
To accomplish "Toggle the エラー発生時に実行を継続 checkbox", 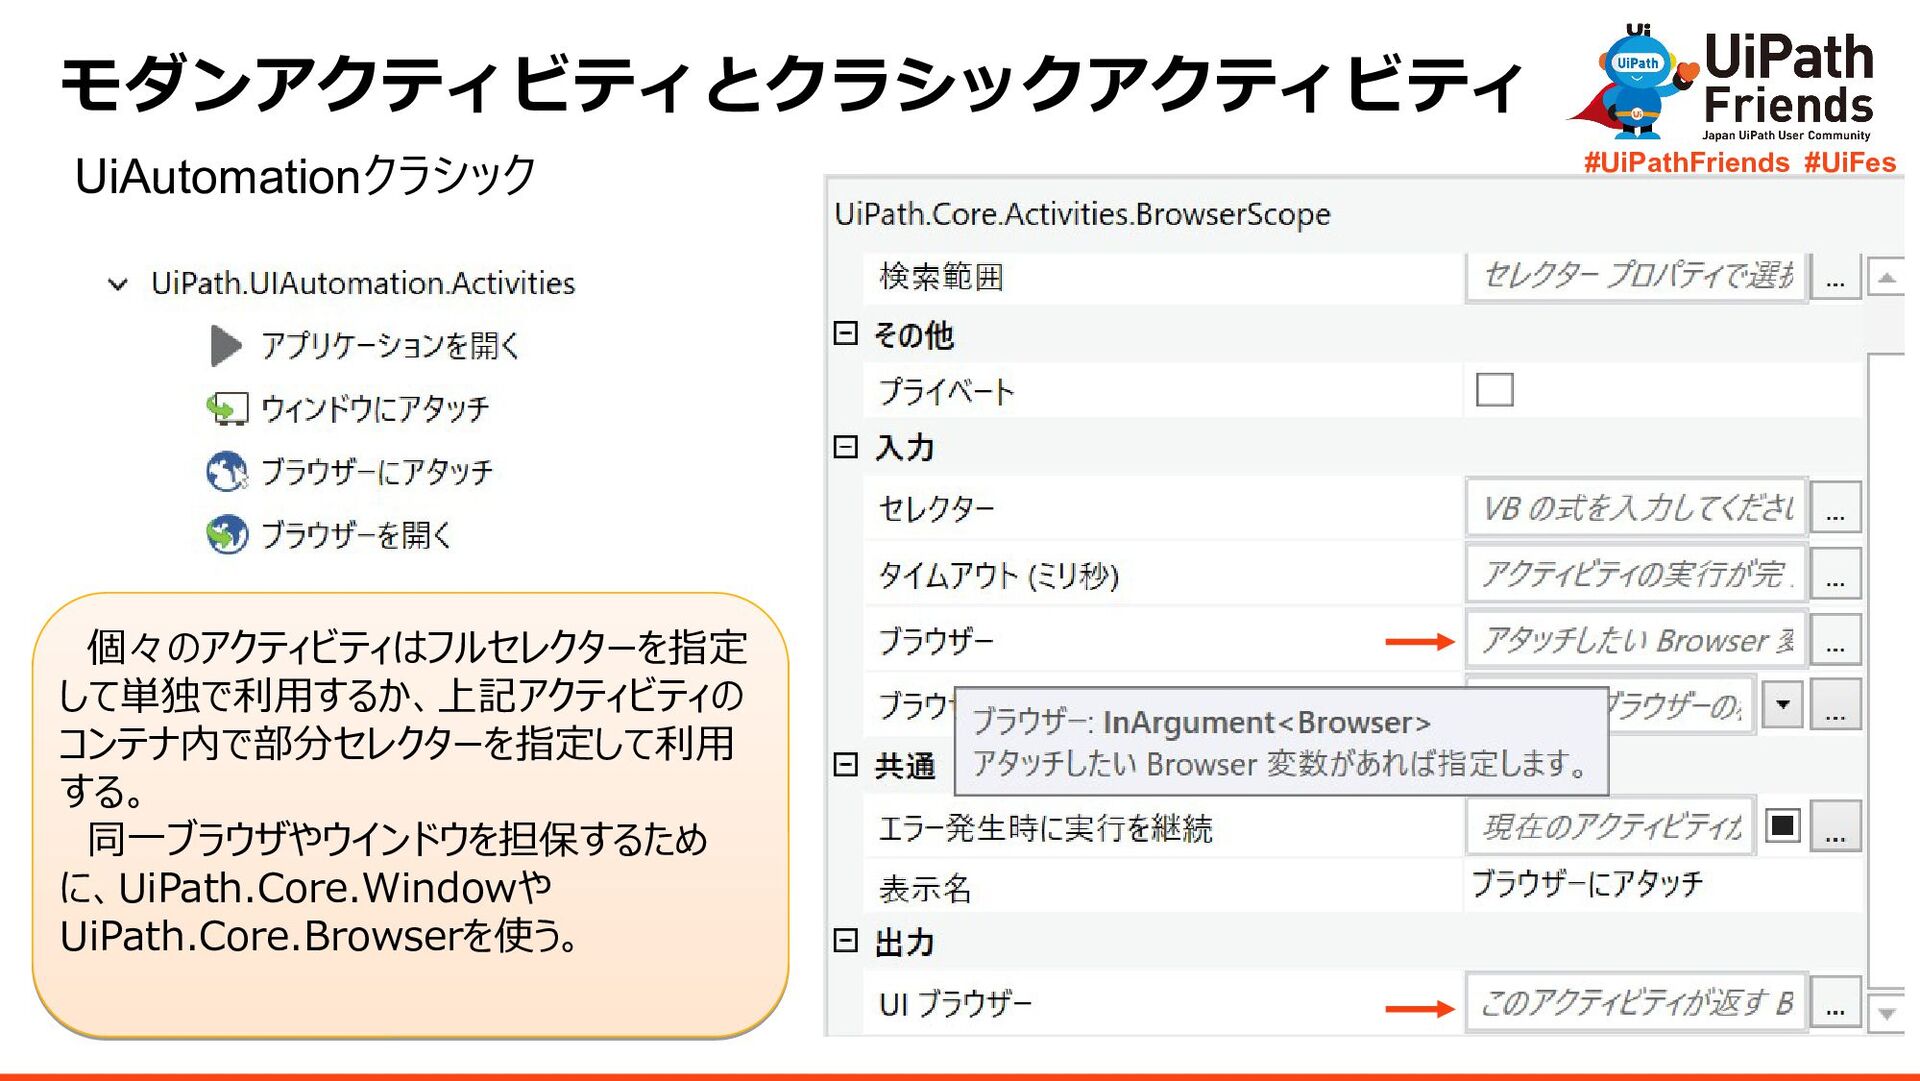I will pyautogui.click(x=1783, y=826).
